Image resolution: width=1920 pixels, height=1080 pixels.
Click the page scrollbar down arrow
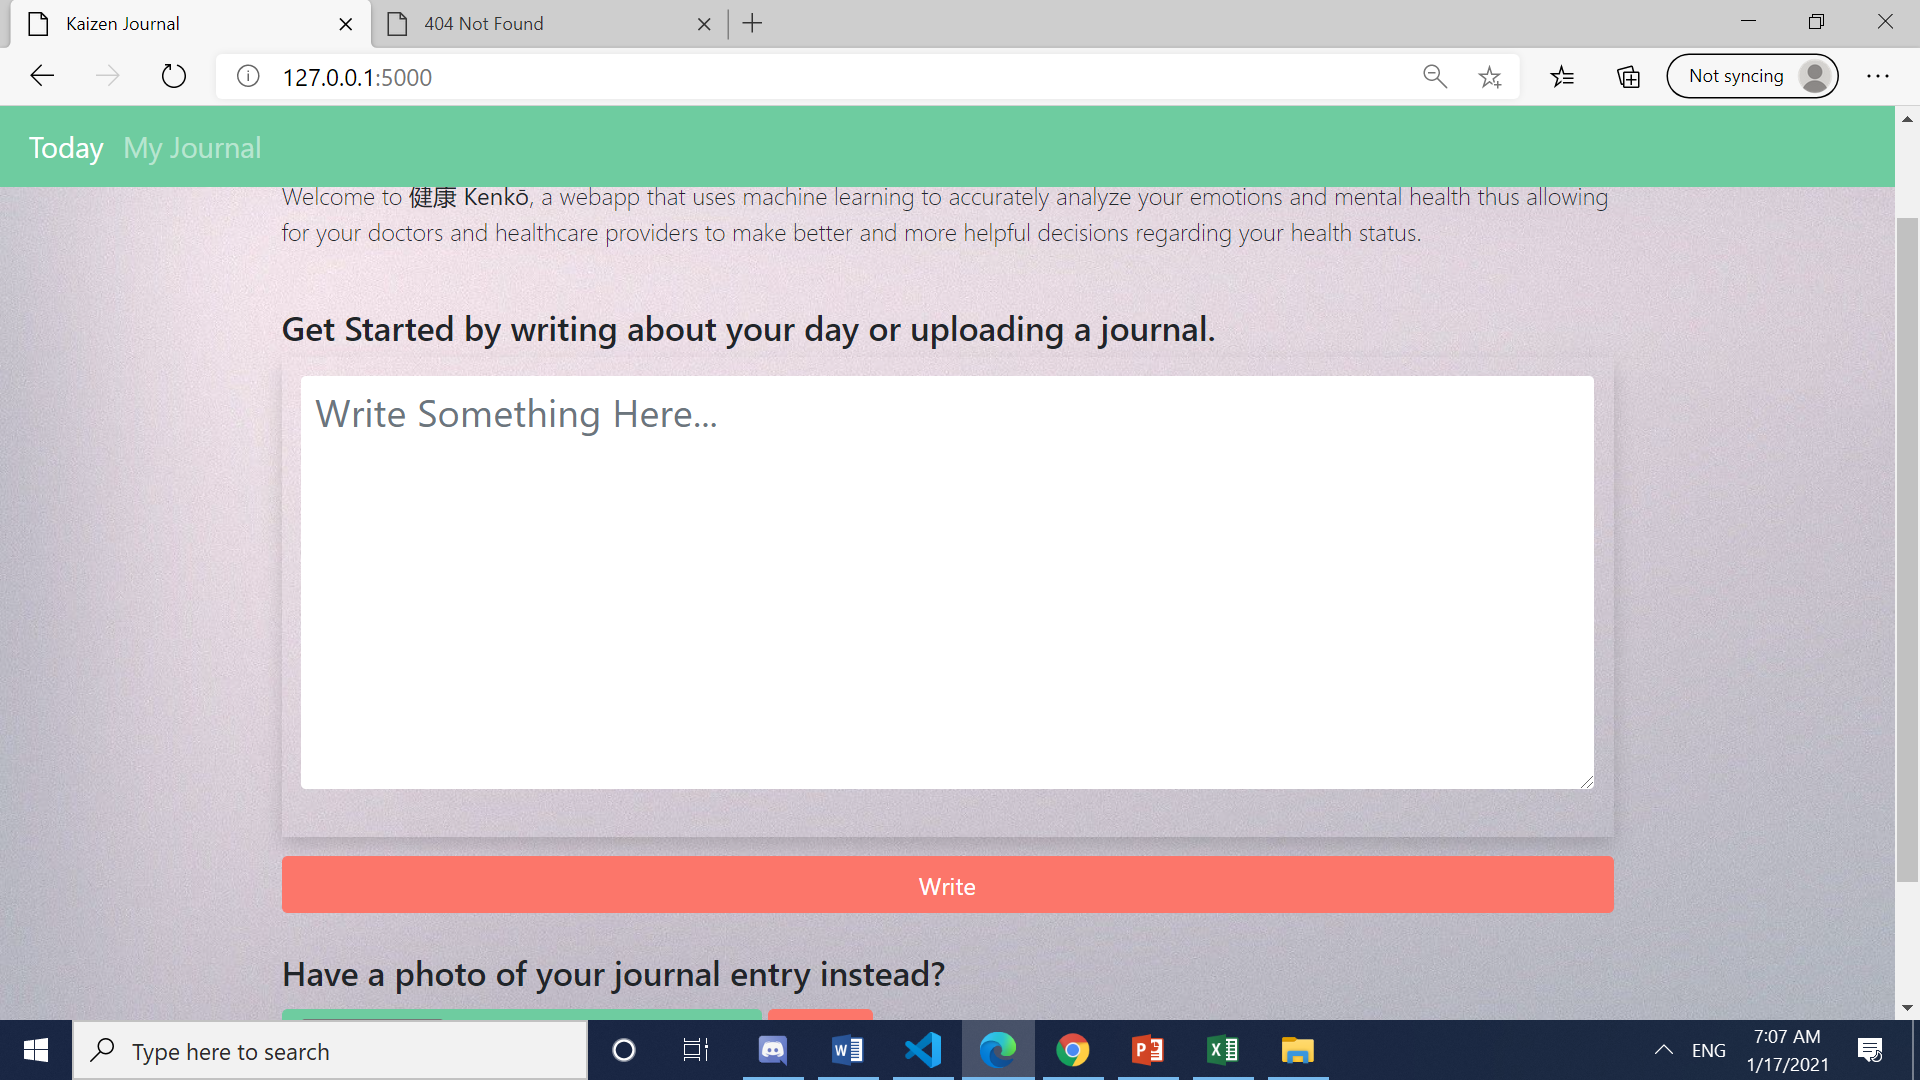coord(1907,1008)
